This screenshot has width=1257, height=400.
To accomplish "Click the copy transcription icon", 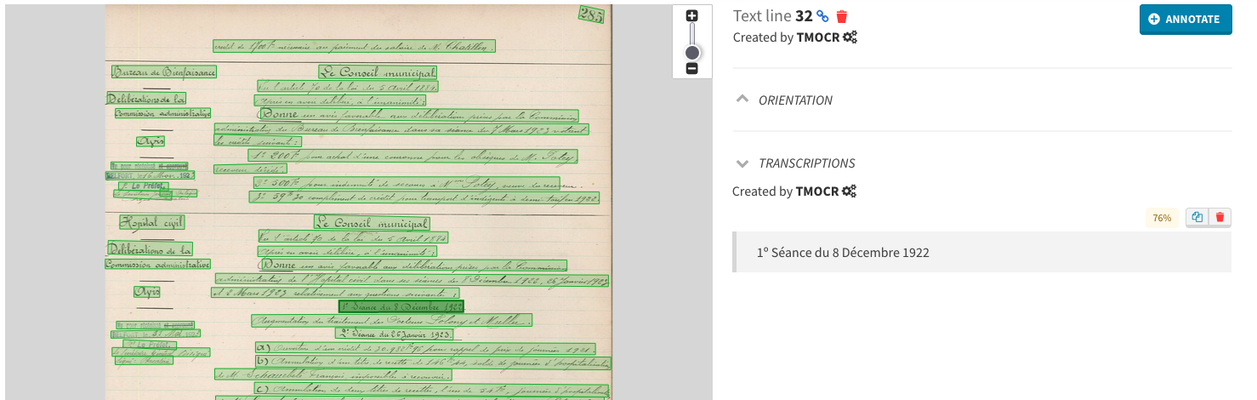I will [1197, 217].
